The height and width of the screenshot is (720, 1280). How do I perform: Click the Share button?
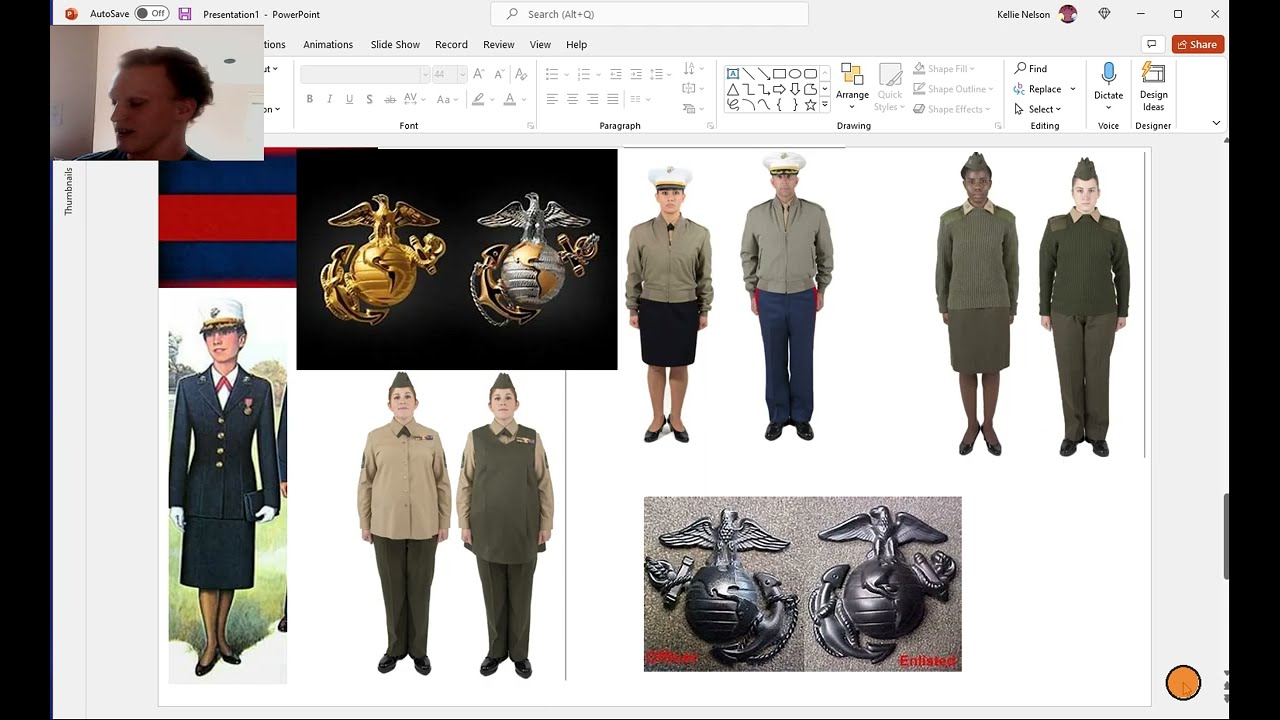[x=1198, y=44]
